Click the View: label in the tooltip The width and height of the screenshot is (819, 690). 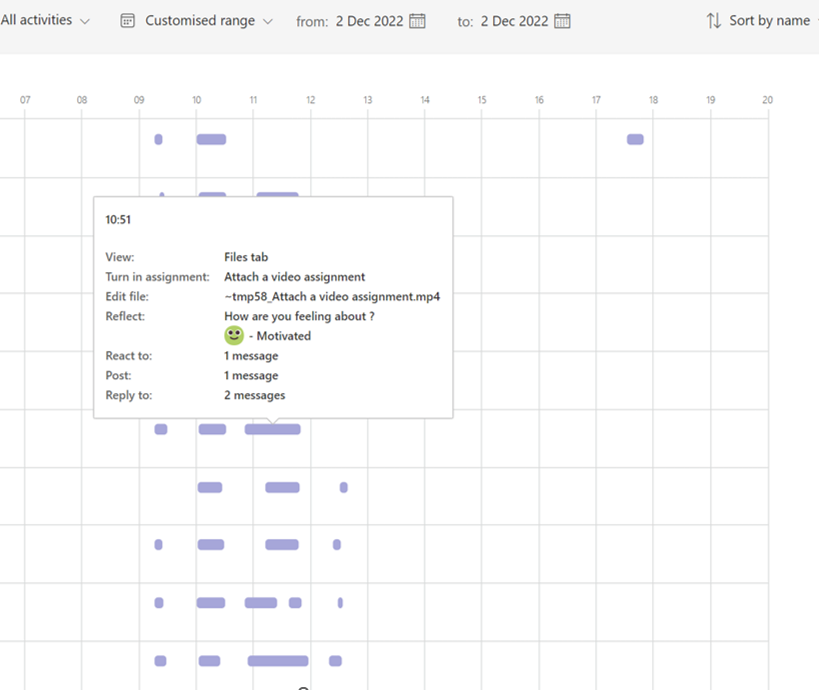click(120, 257)
